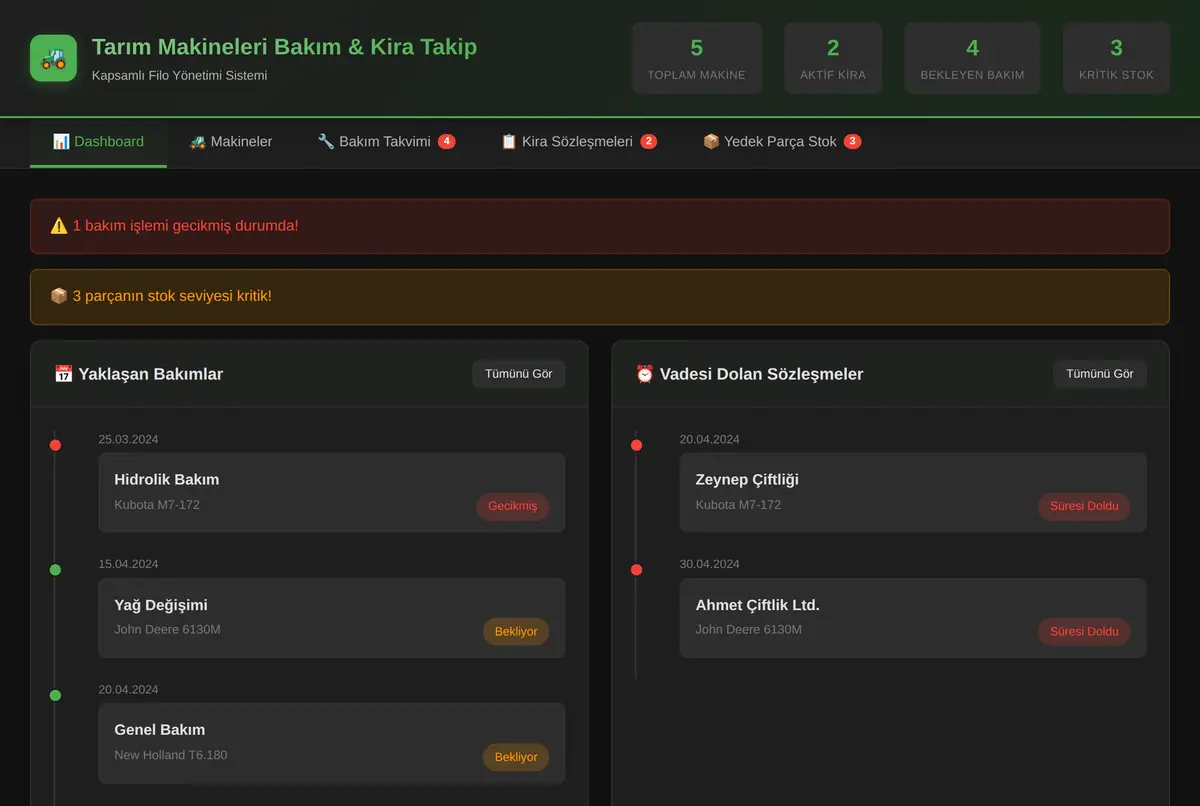Click the Bekleyen Bakım stat card

[972, 59]
